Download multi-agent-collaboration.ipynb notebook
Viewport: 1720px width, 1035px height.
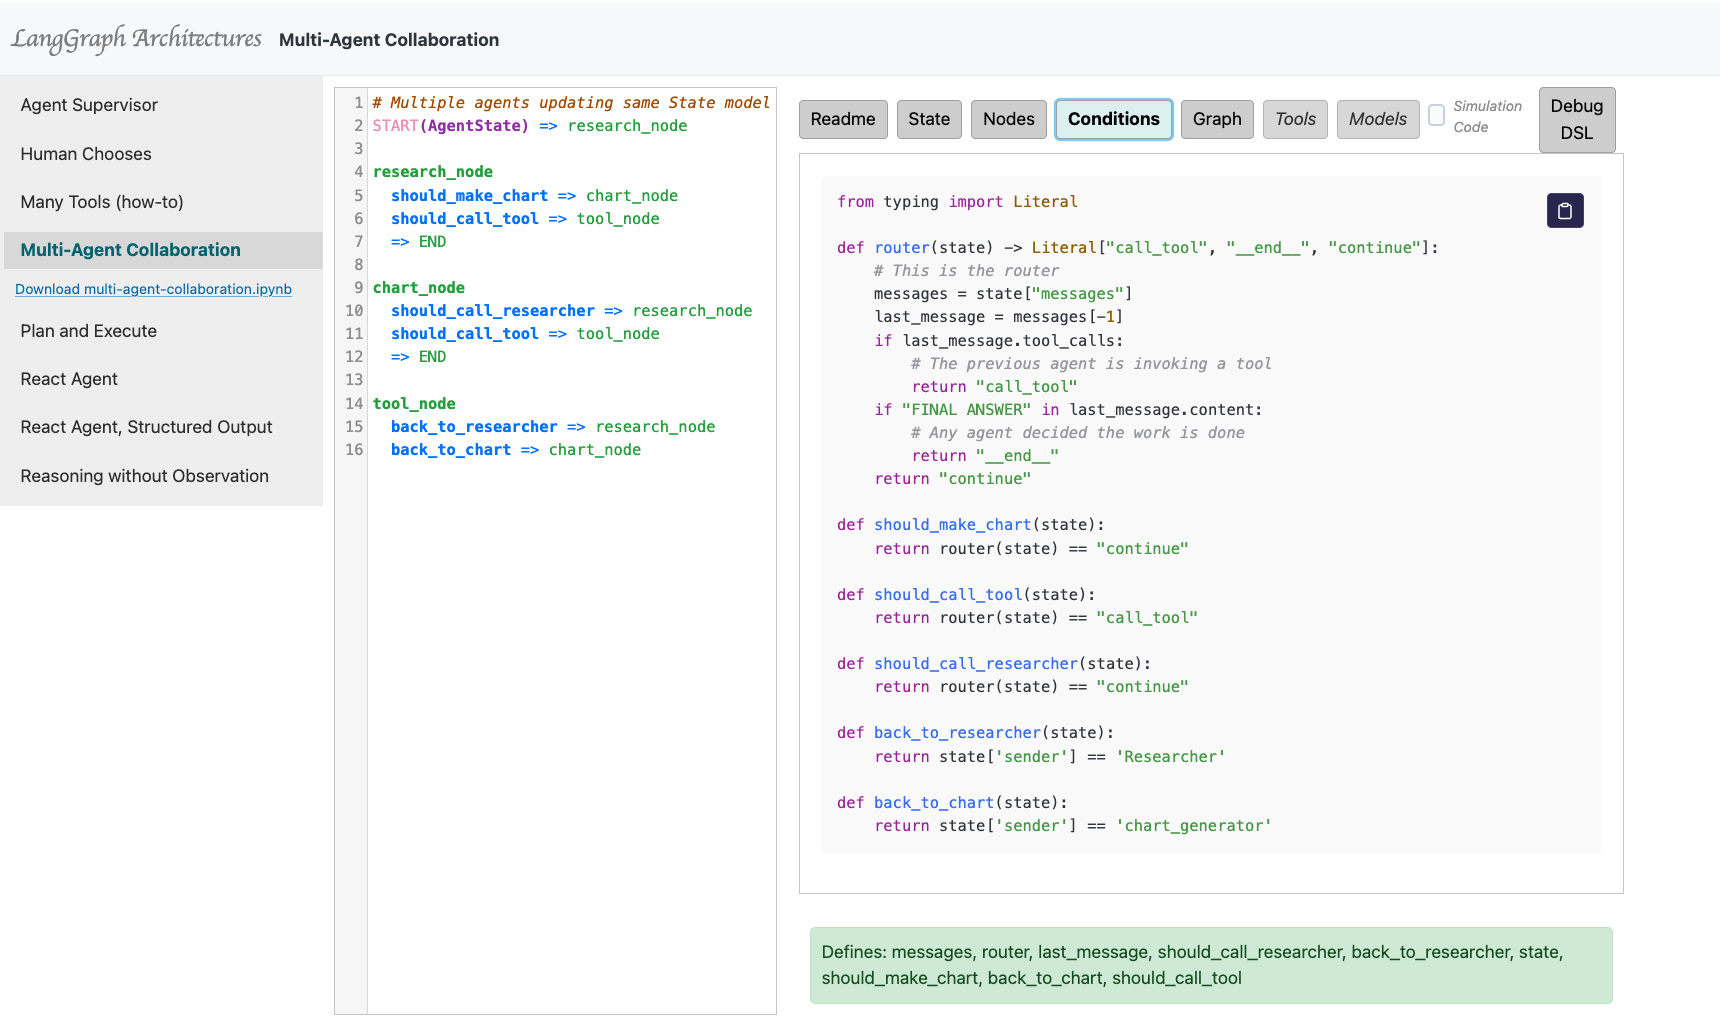(153, 289)
